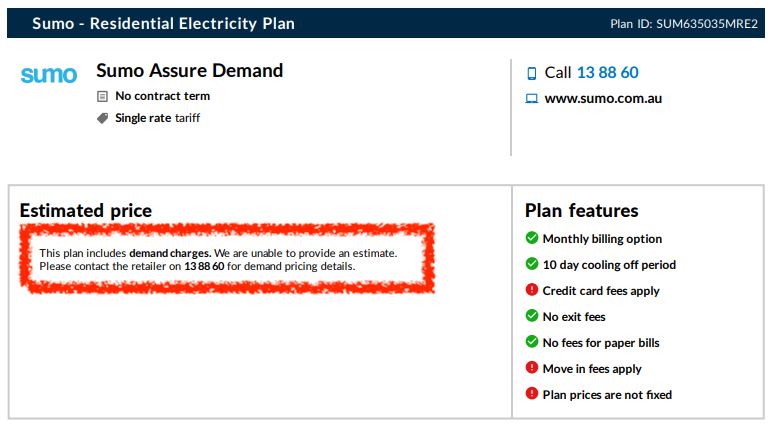Viewport: 775px width, 430px height.
Task: Click the Sumo Assure Demand plan title
Action: [x=189, y=71]
